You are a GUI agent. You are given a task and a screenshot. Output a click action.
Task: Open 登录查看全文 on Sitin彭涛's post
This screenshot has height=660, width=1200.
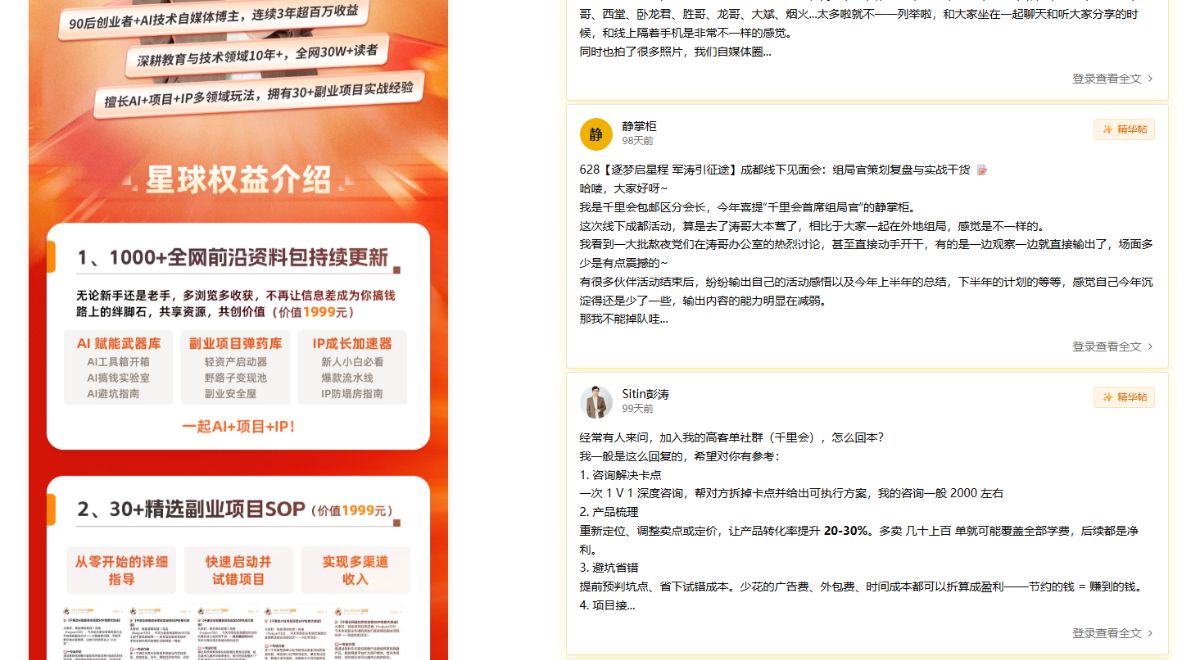pyautogui.click(x=1106, y=633)
